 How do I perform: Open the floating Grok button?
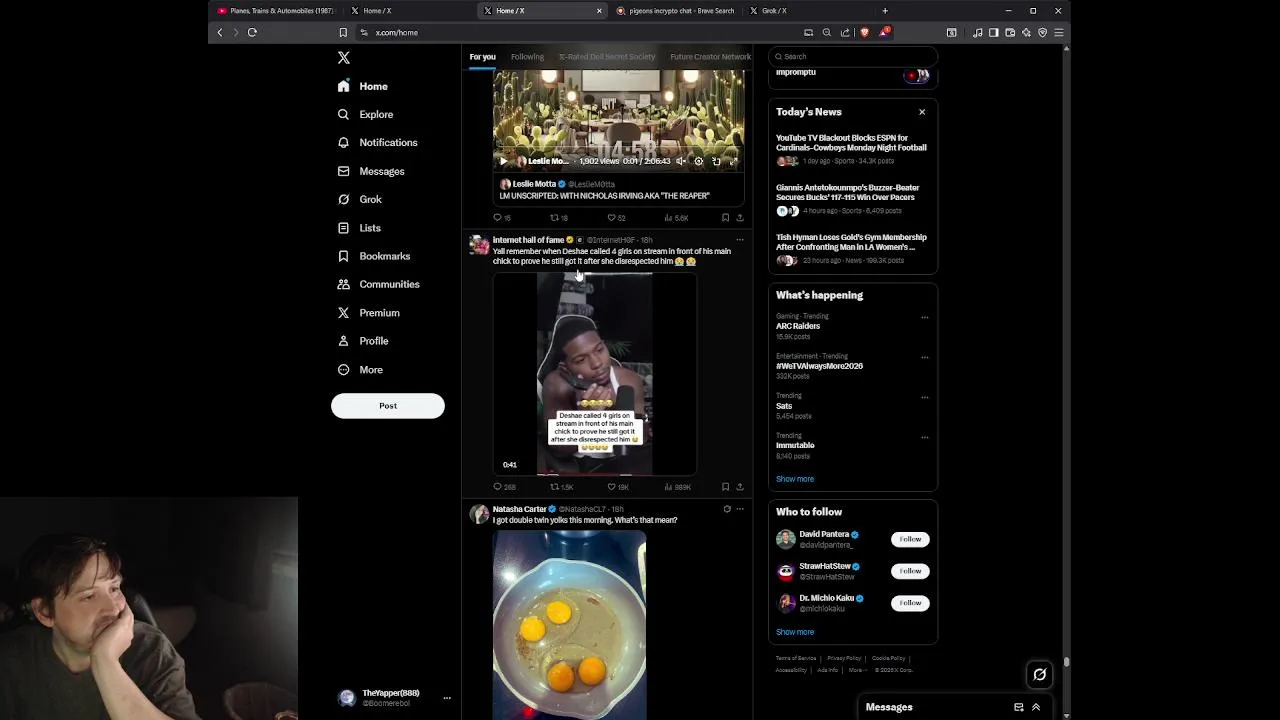pos(1040,675)
